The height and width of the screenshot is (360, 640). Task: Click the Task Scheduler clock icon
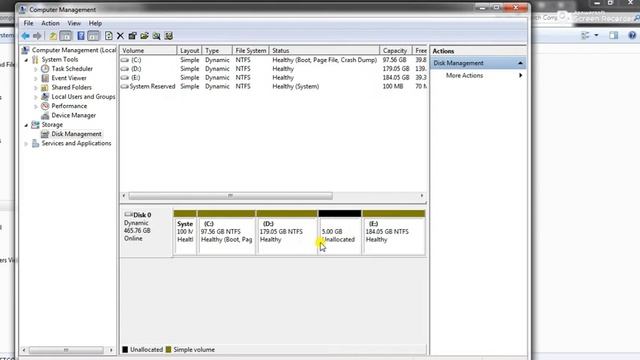click(45, 69)
